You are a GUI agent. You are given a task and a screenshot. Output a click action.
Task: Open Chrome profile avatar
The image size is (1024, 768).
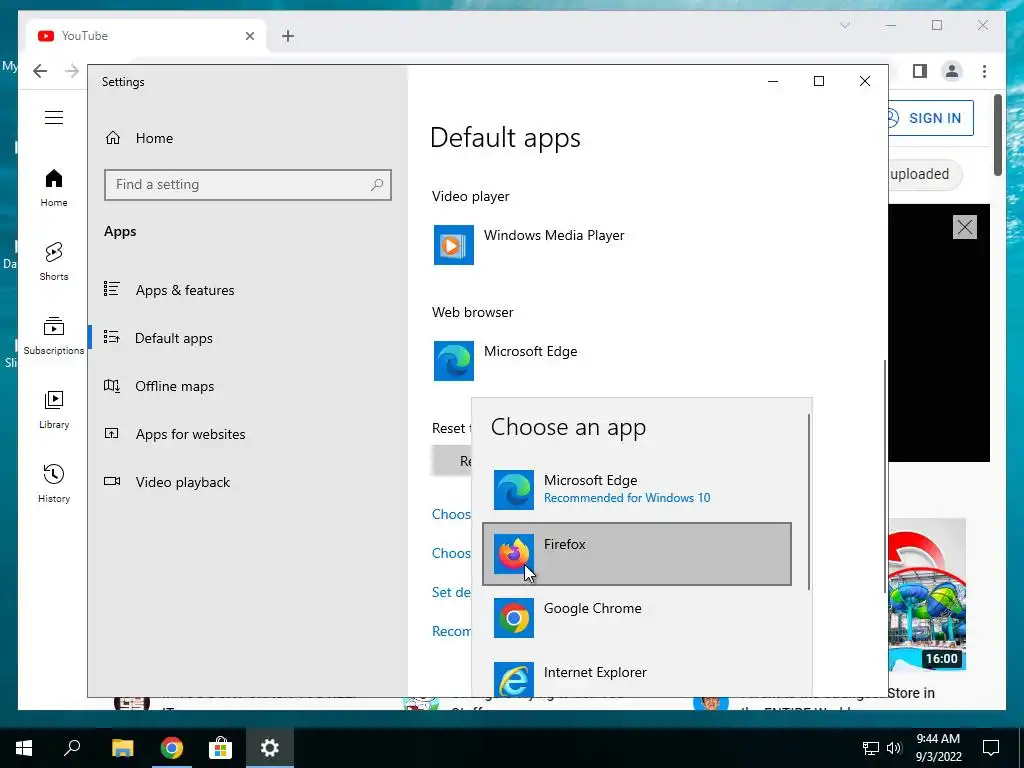coord(952,71)
